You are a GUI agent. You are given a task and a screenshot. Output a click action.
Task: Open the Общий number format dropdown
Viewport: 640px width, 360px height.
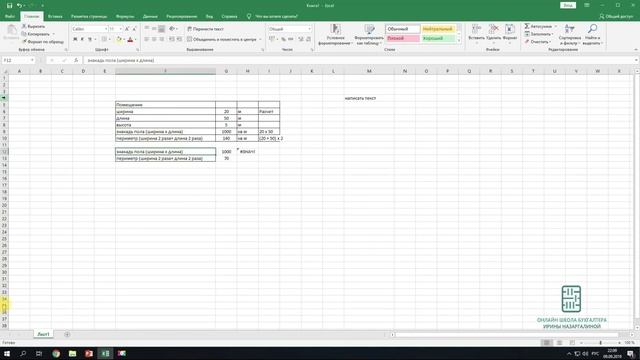[309, 29]
